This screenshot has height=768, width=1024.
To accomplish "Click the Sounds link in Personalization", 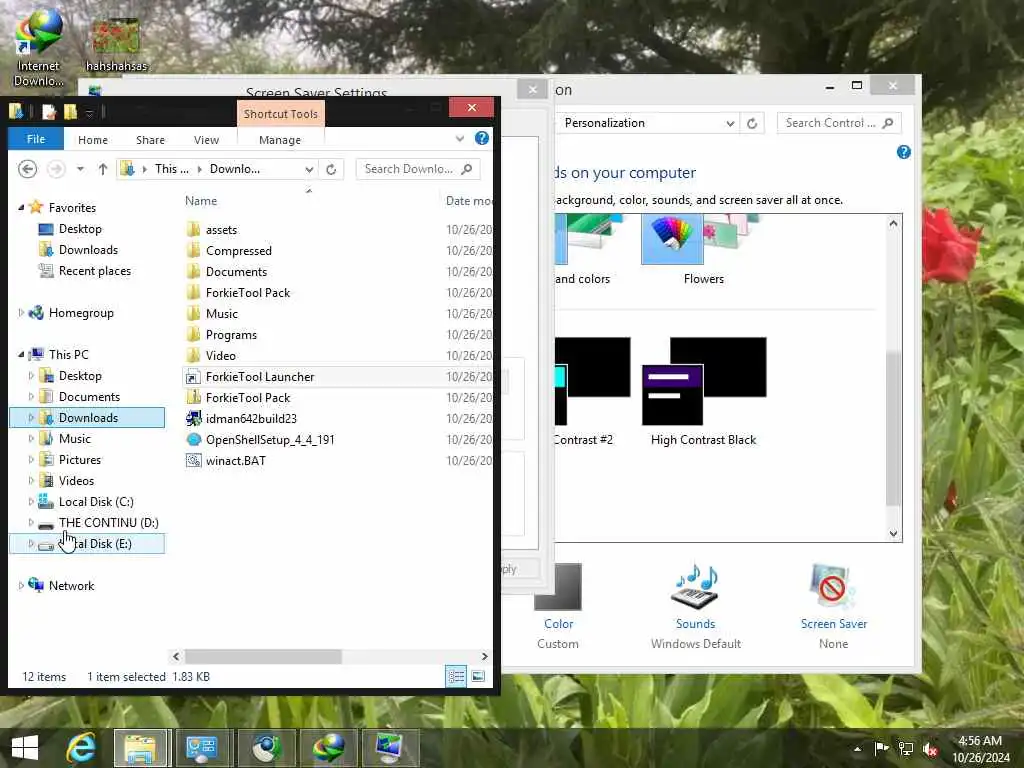I will pos(695,624).
